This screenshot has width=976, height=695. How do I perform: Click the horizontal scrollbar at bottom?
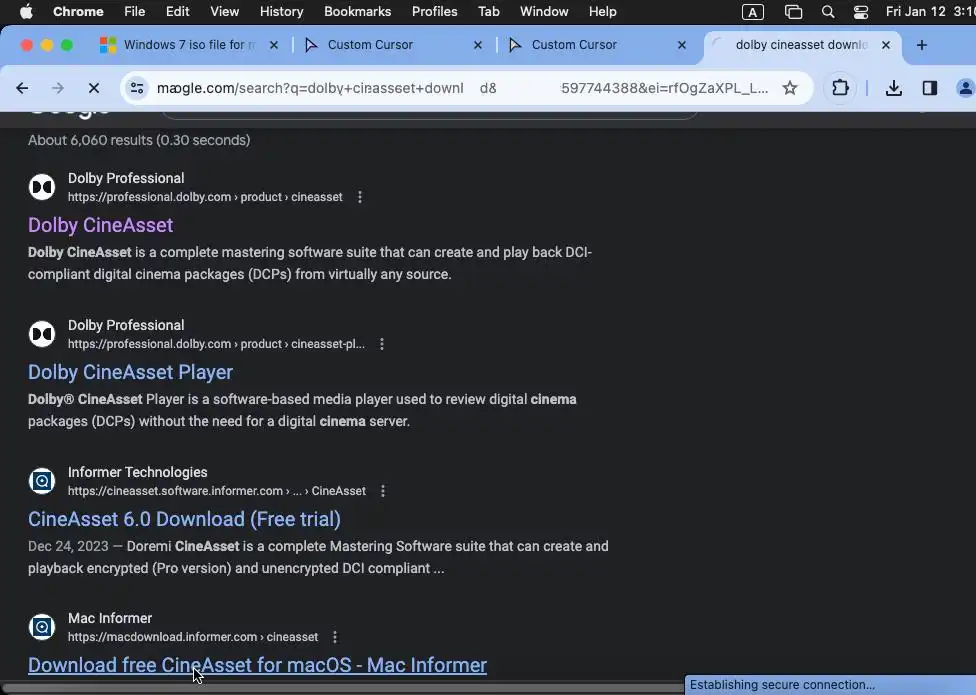342,688
